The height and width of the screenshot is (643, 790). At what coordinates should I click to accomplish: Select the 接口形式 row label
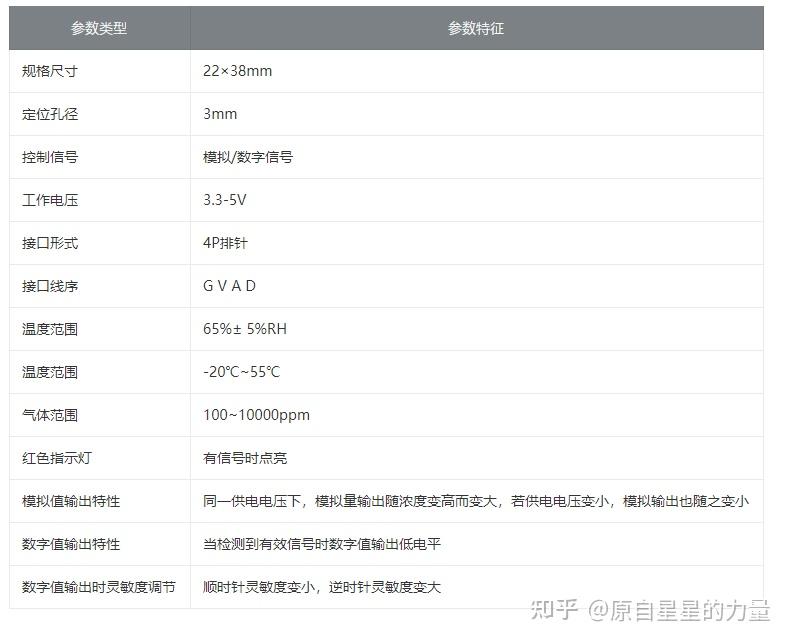tap(50, 243)
